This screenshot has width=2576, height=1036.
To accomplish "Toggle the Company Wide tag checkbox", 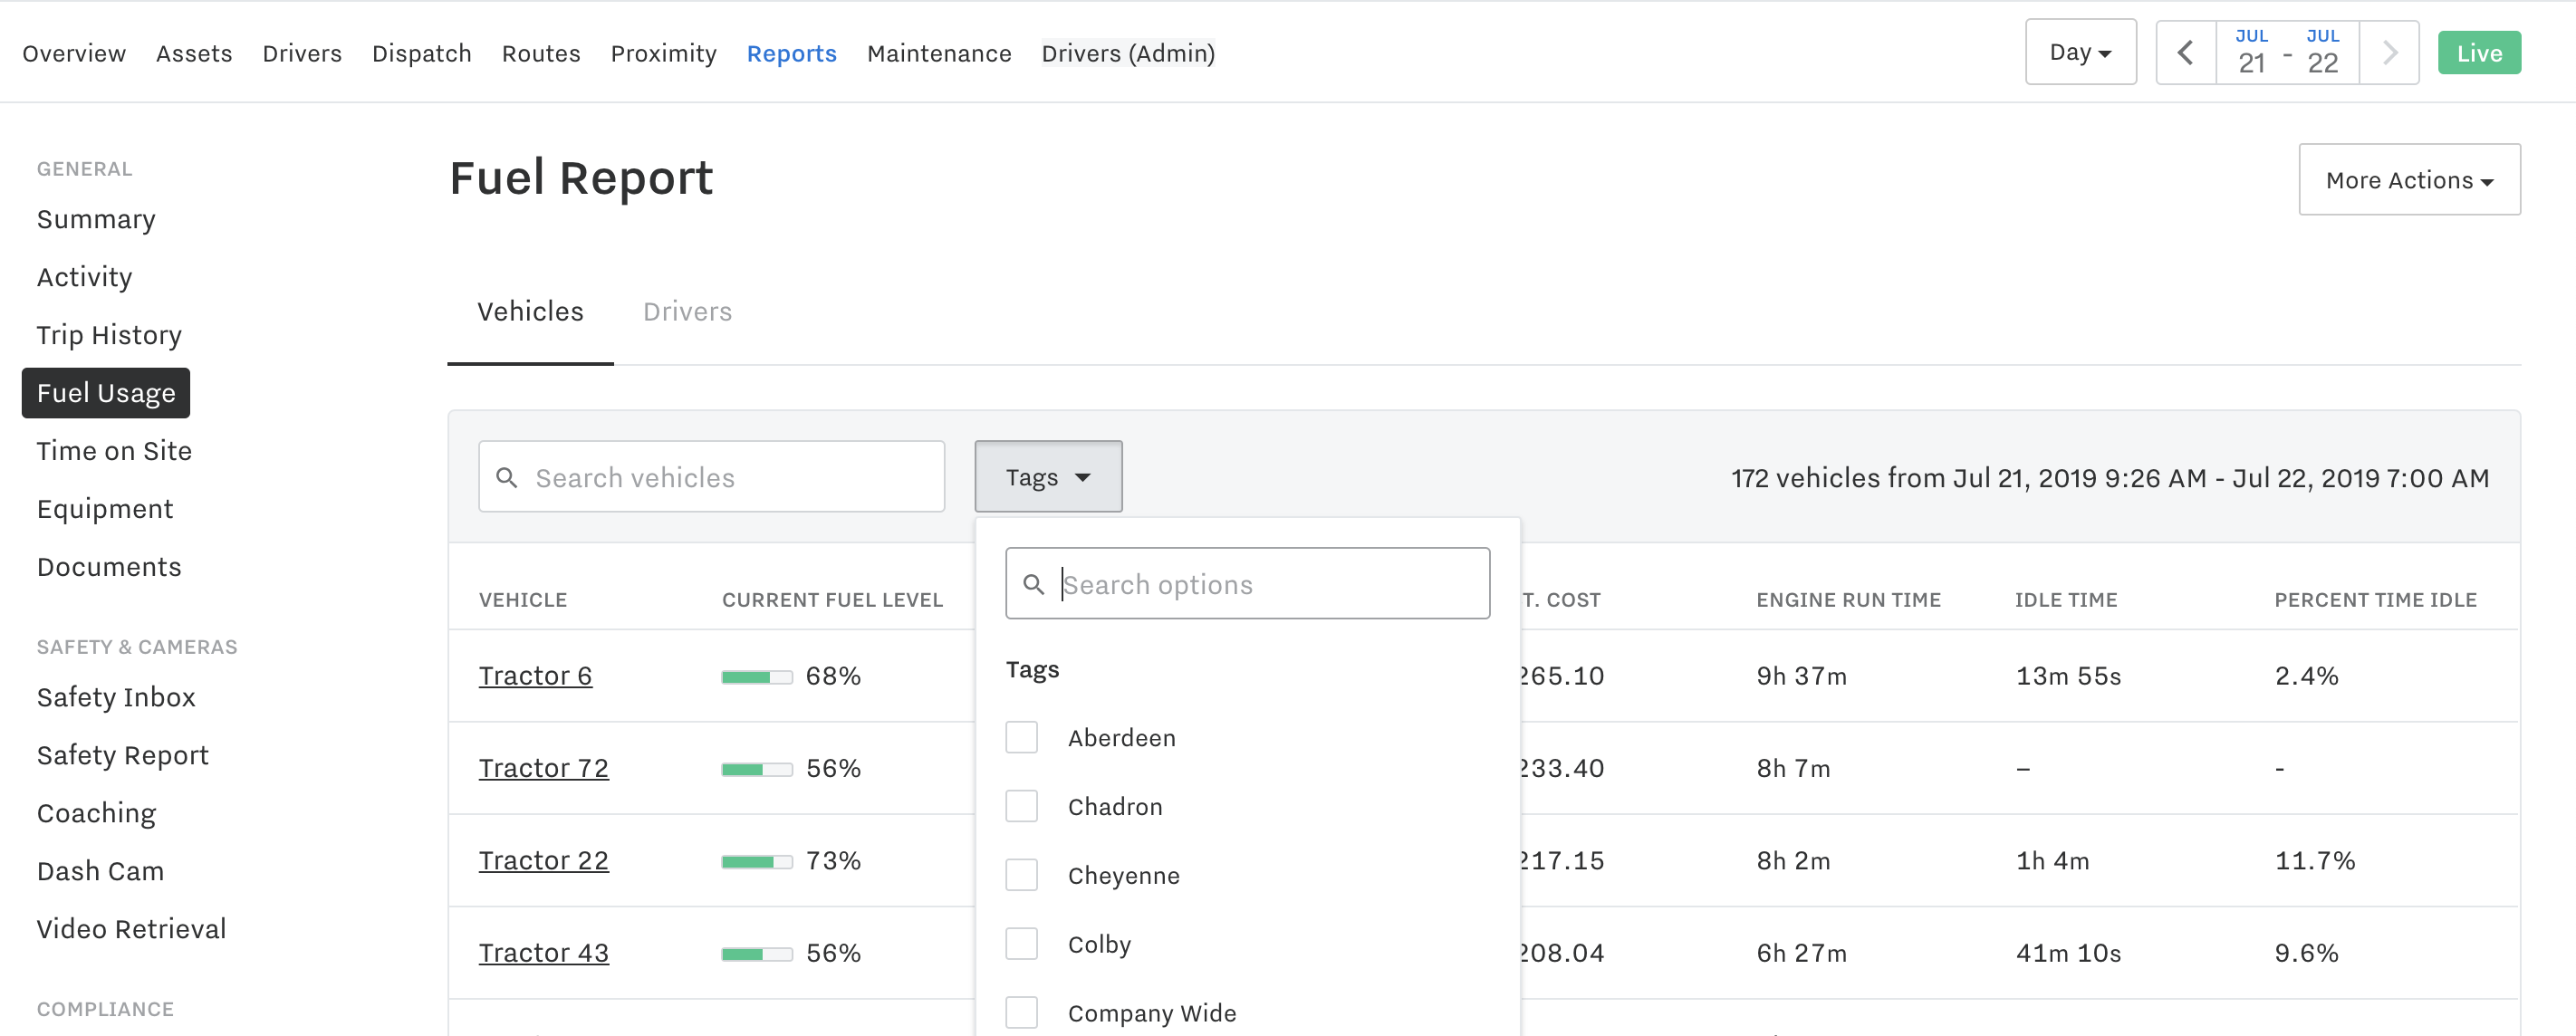I will point(1021,1012).
